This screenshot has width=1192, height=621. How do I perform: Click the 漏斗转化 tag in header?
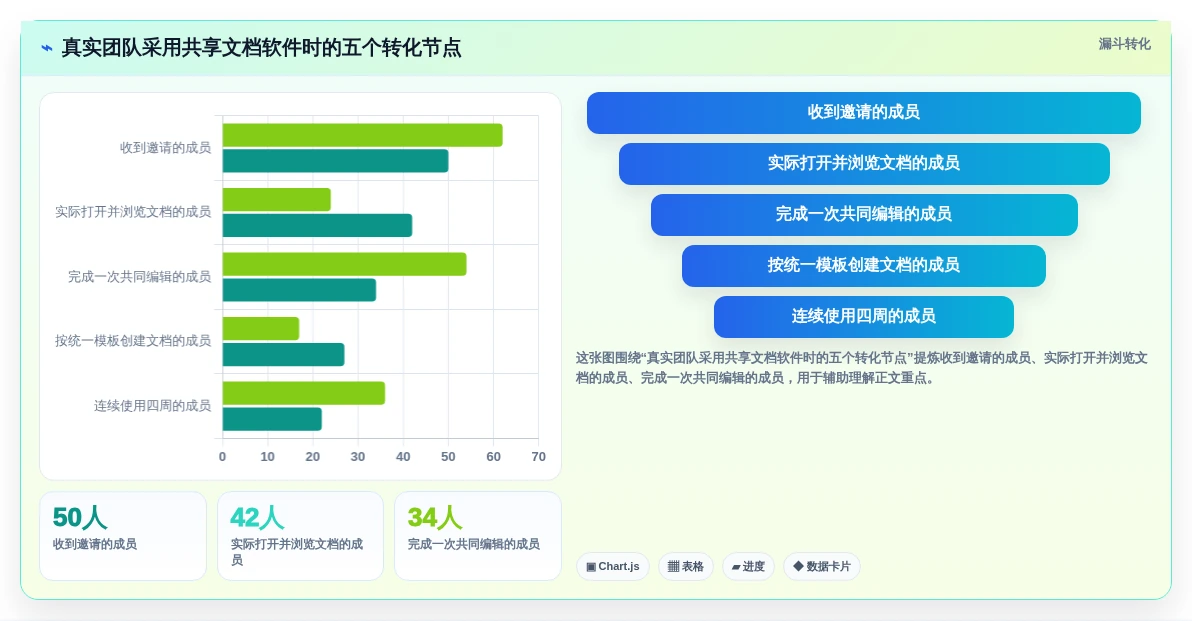click(x=1124, y=44)
